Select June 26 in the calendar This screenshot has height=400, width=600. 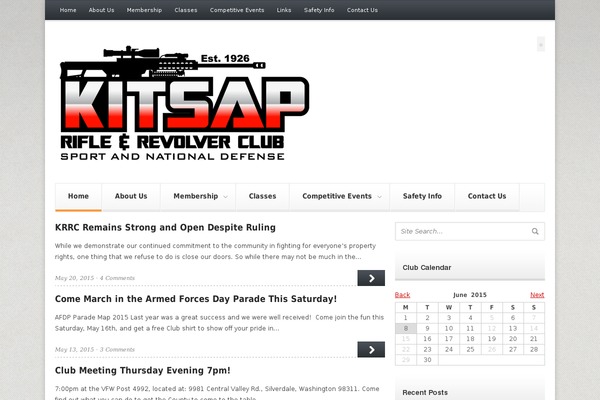coord(492,349)
